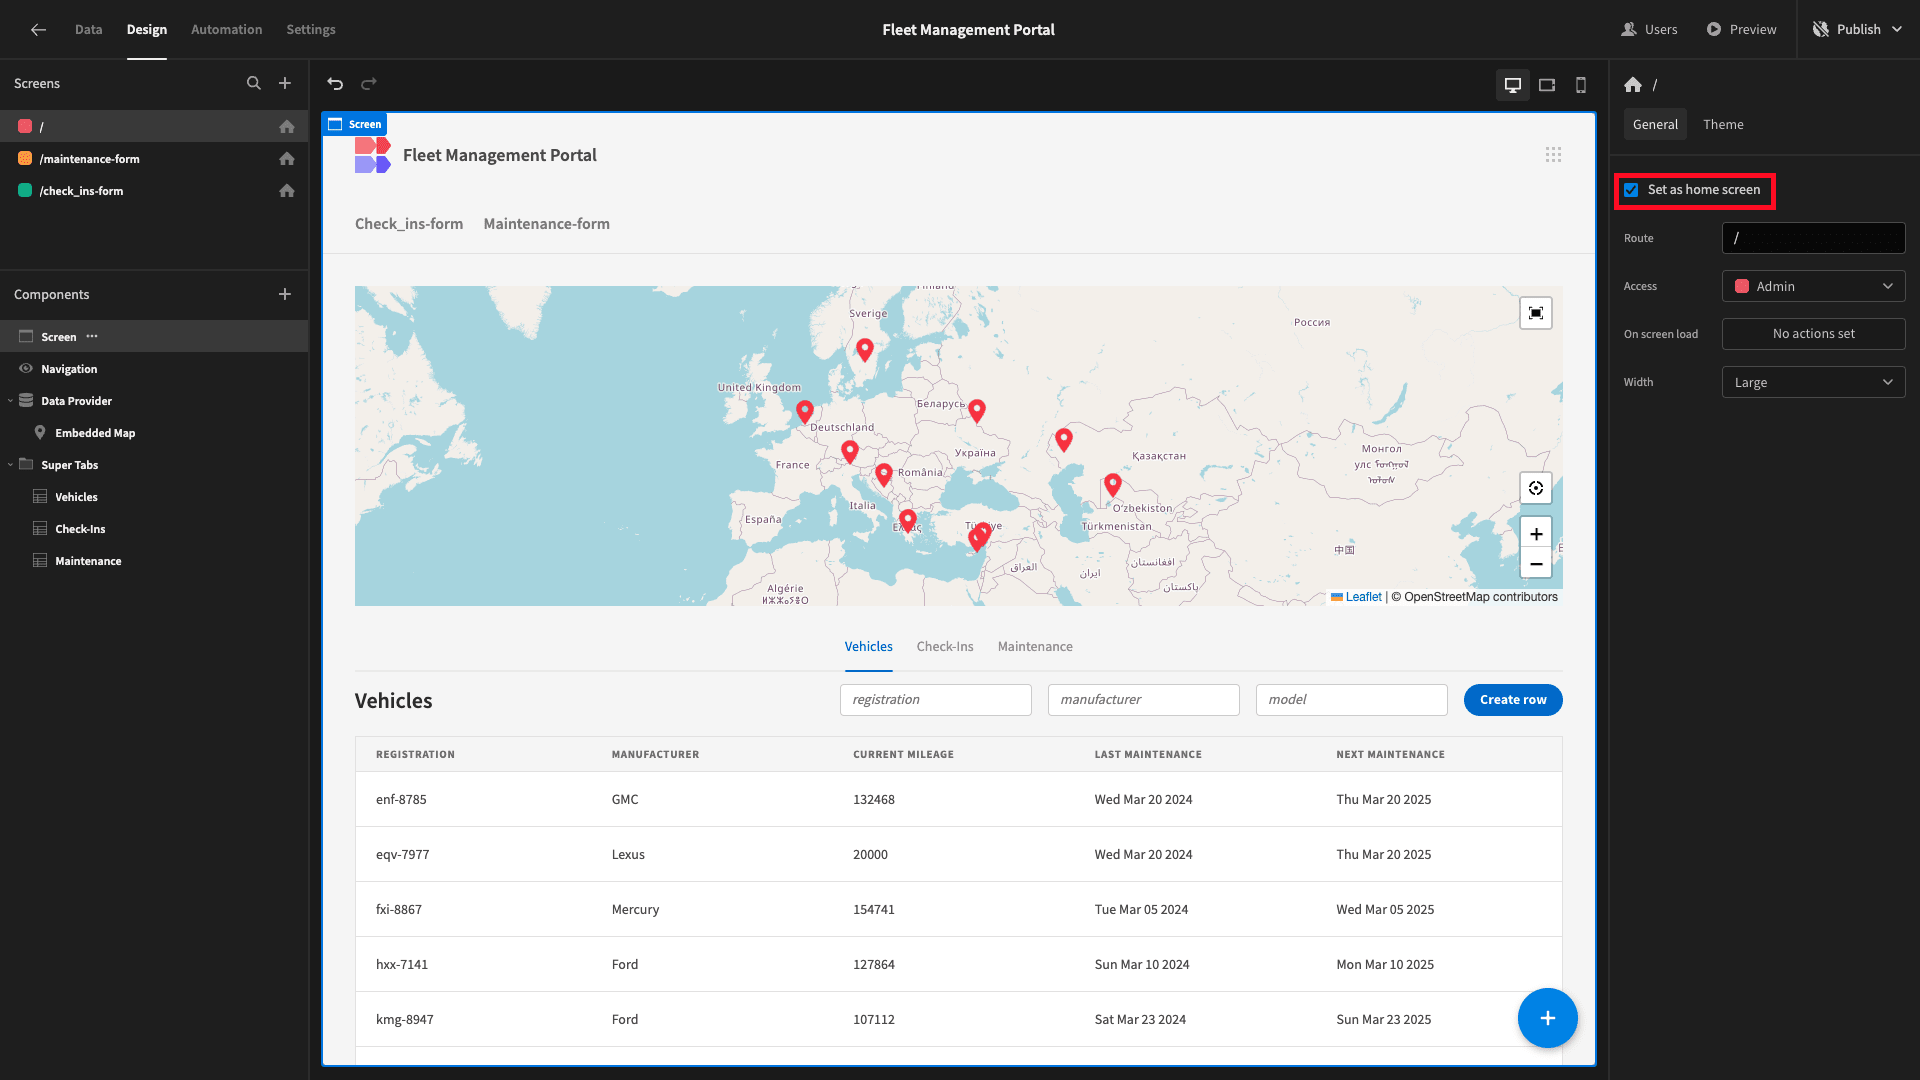Collapse the Super Tabs tree node
This screenshot has width=1920, height=1080.
tap(10, 465)
